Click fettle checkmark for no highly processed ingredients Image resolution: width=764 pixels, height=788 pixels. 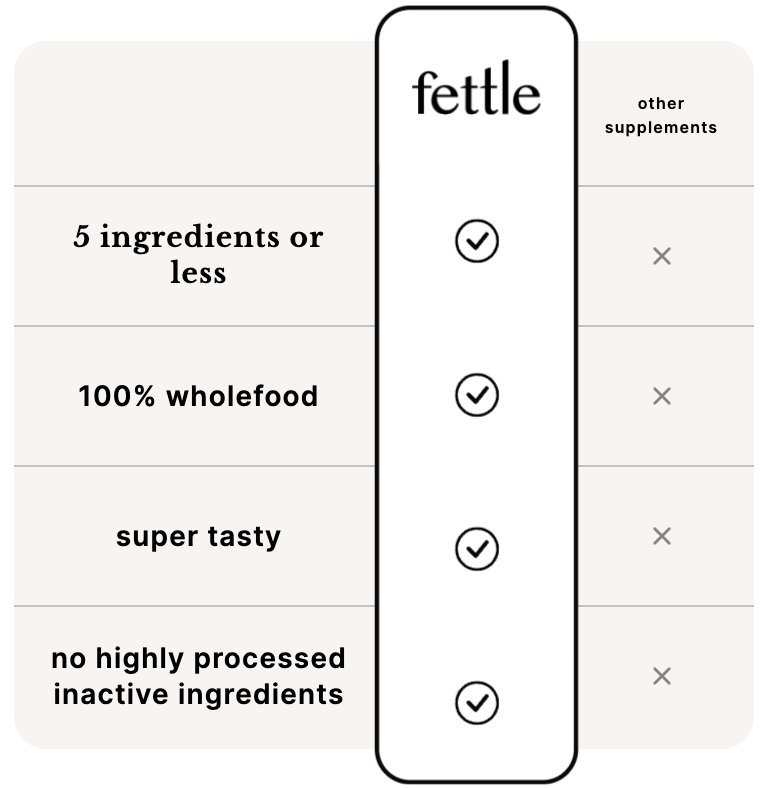click(x=476, y=703)
